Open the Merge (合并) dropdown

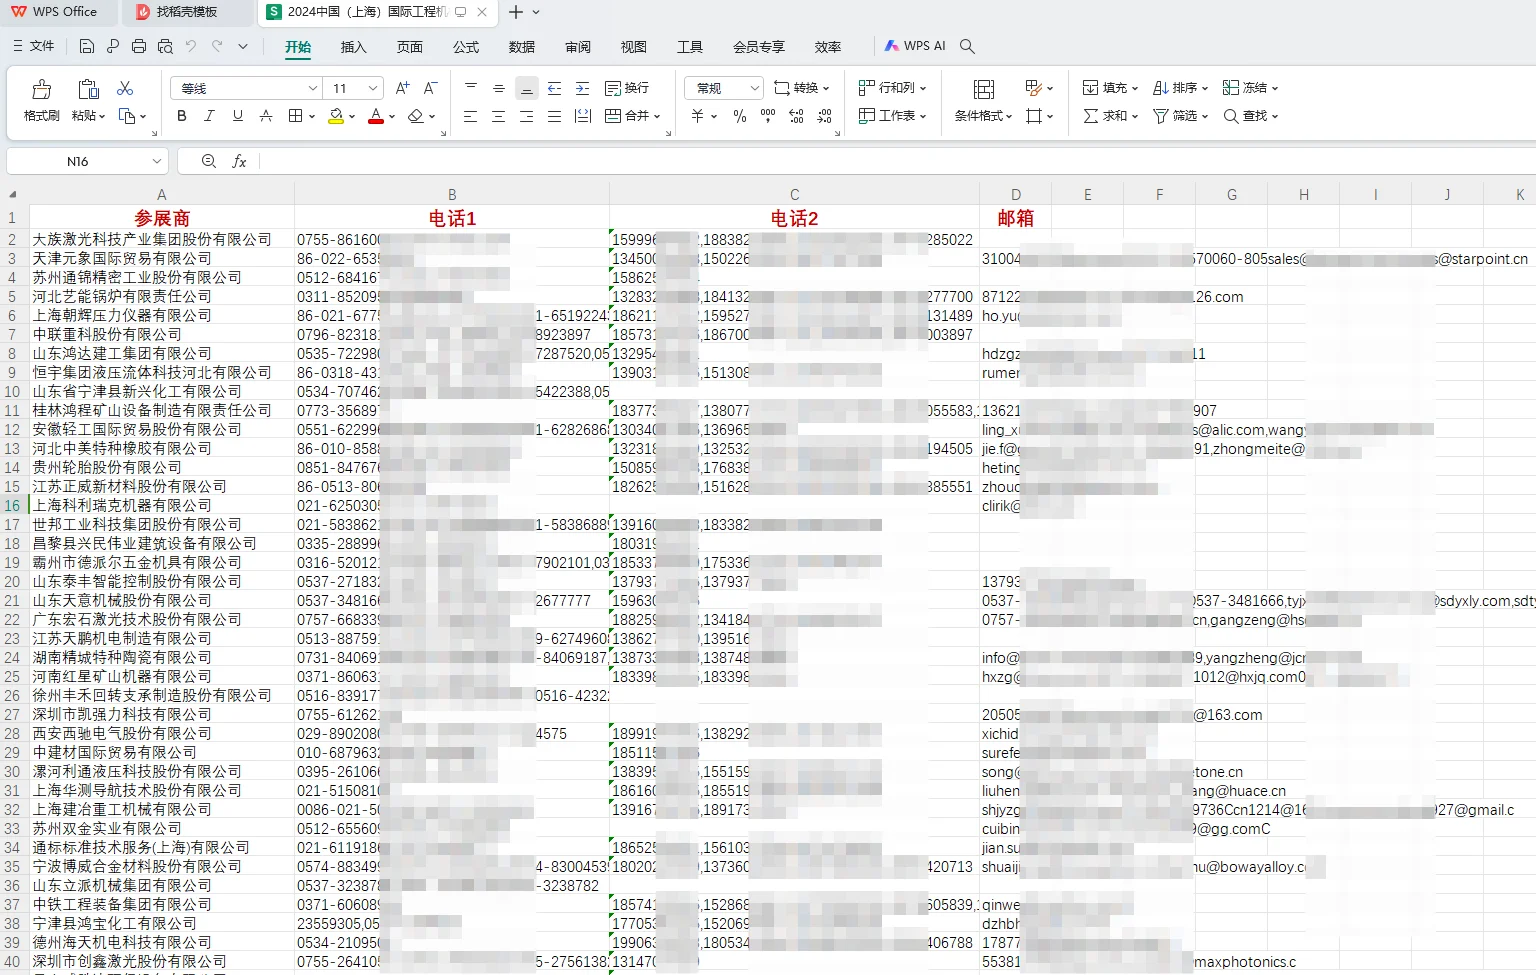(633, 116)
